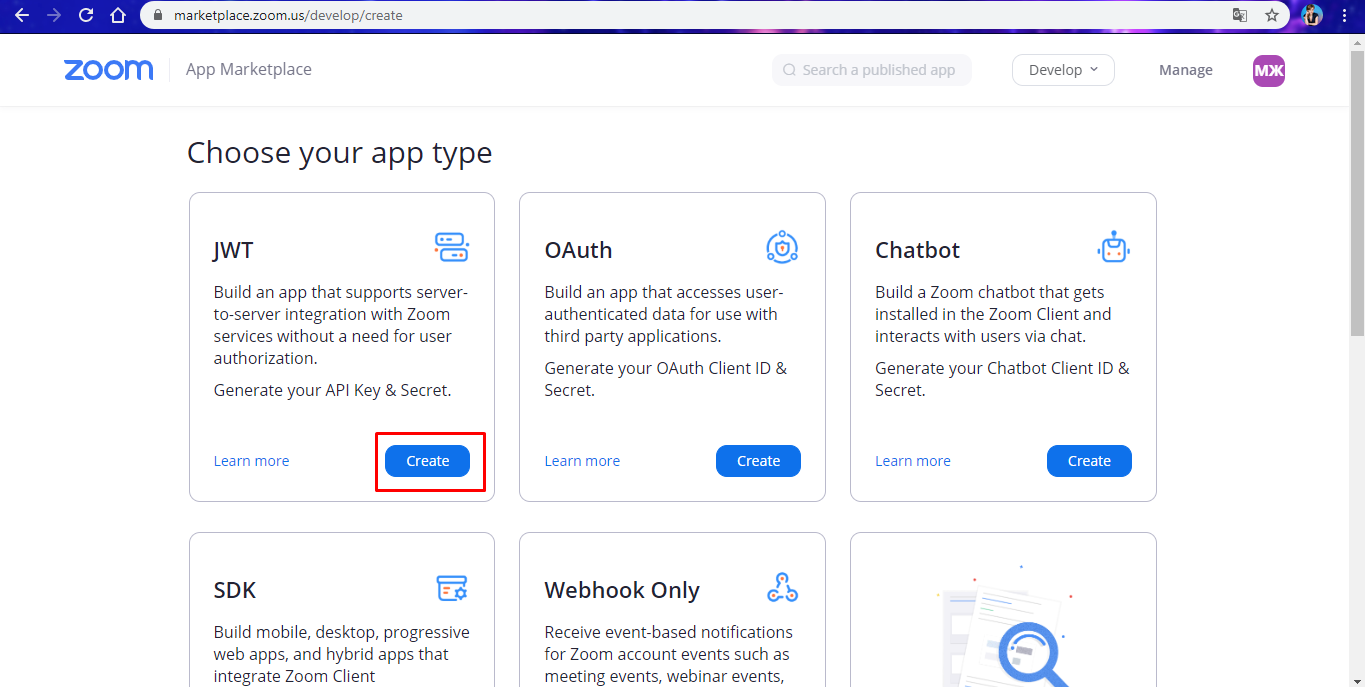Click the OAuth shield icon
The image size is (1365, 687).
[x=782, y=247]
